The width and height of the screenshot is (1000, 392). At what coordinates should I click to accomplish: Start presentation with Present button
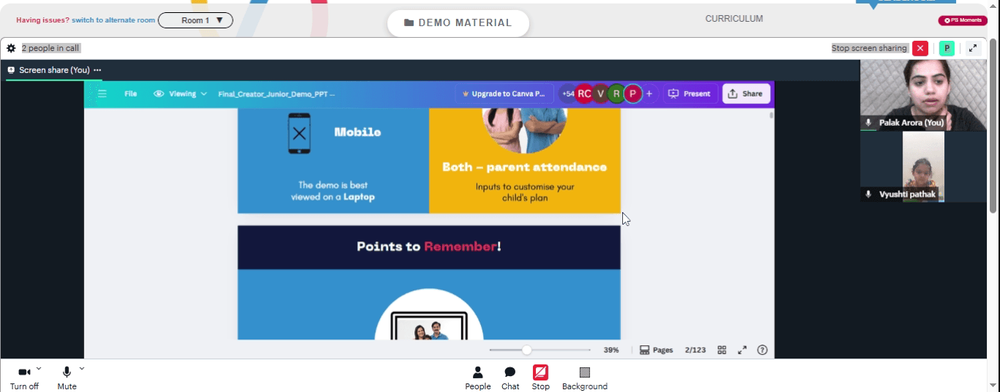click(x=689, y=94)
